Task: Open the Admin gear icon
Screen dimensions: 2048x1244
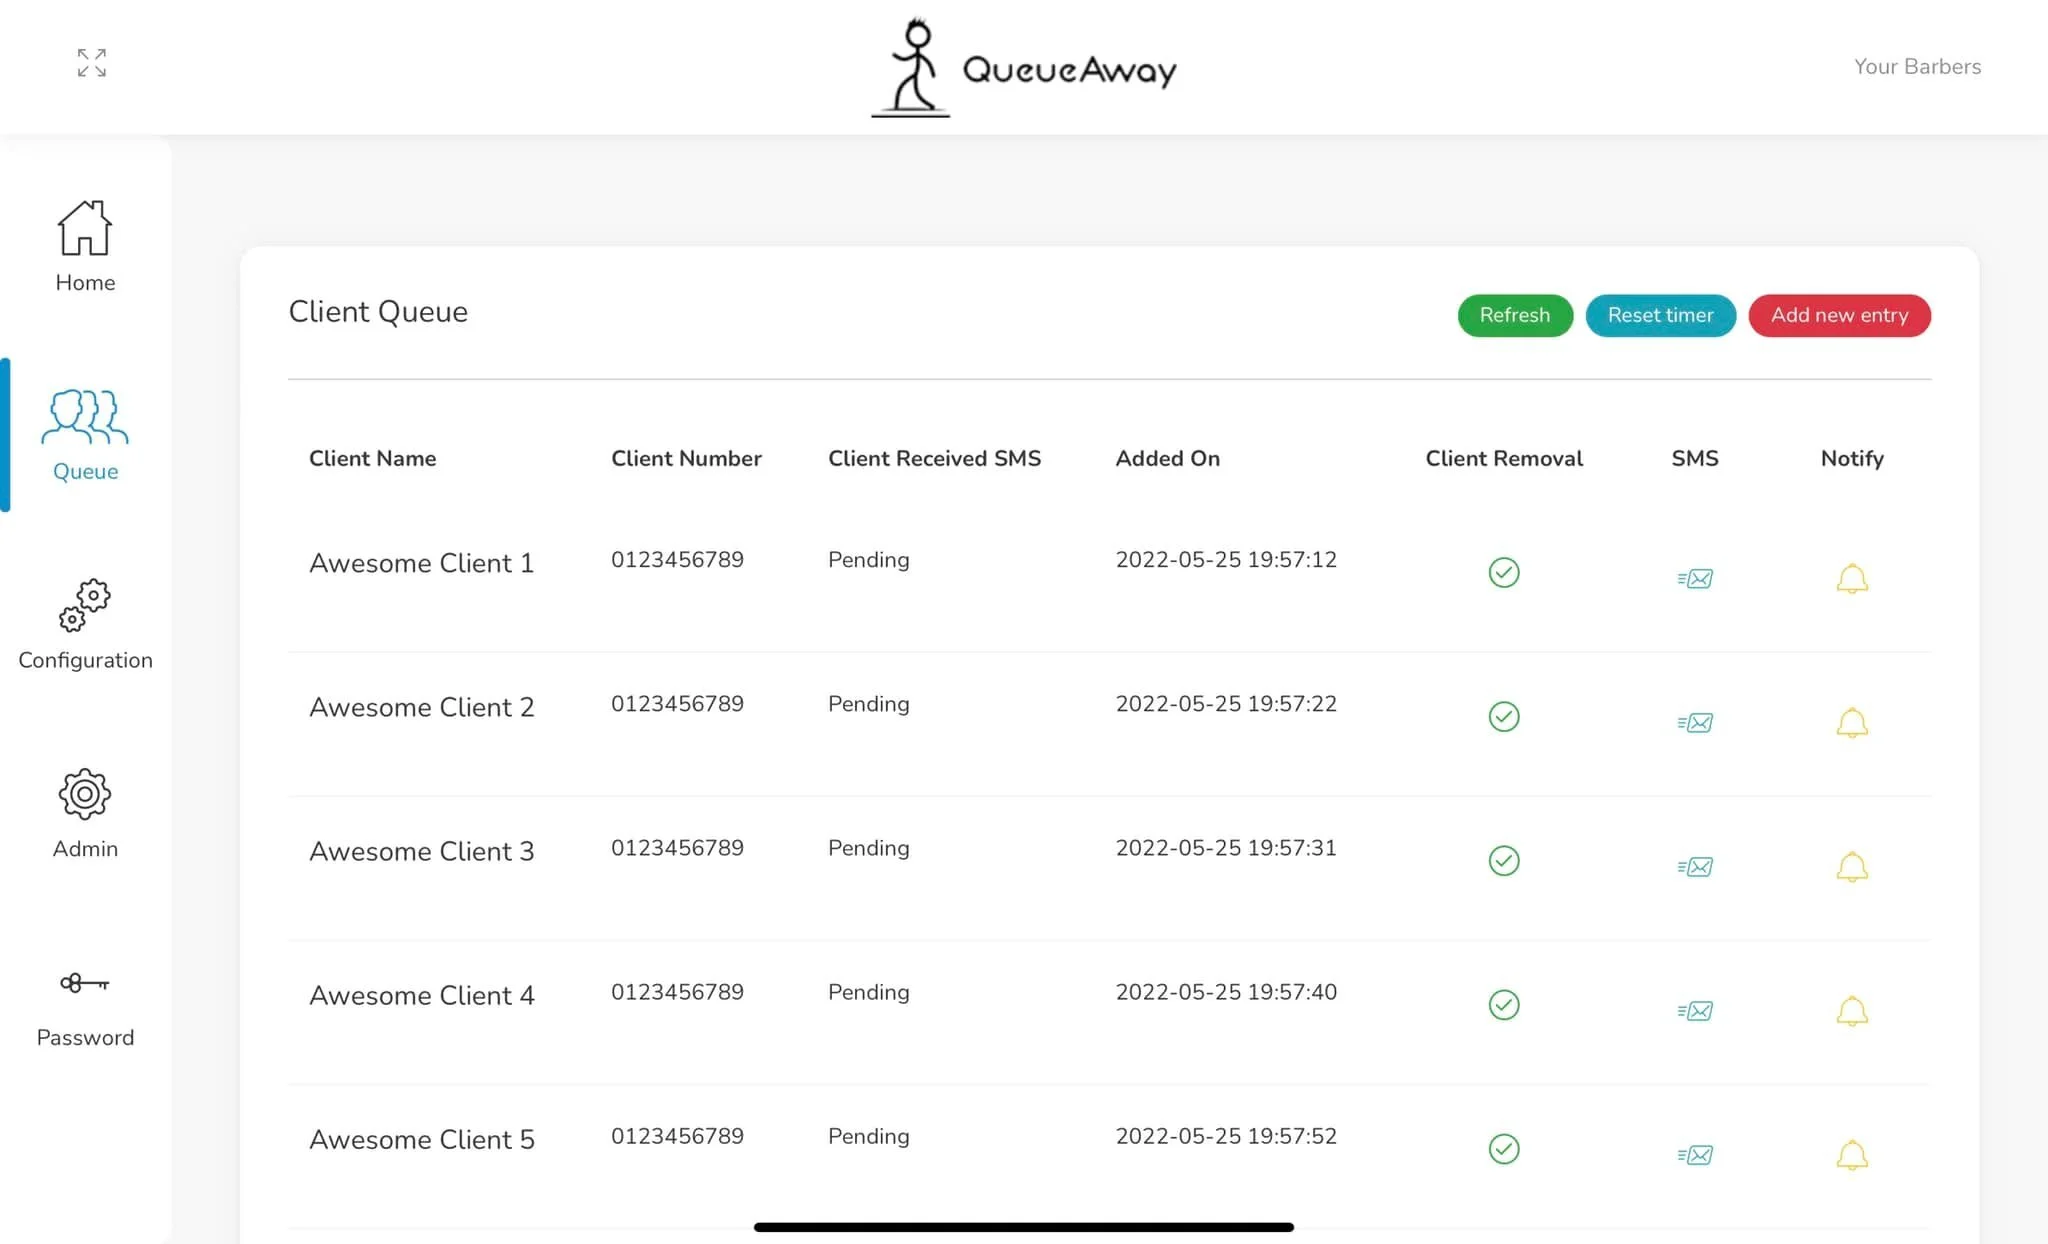Action: click(85, 795)
